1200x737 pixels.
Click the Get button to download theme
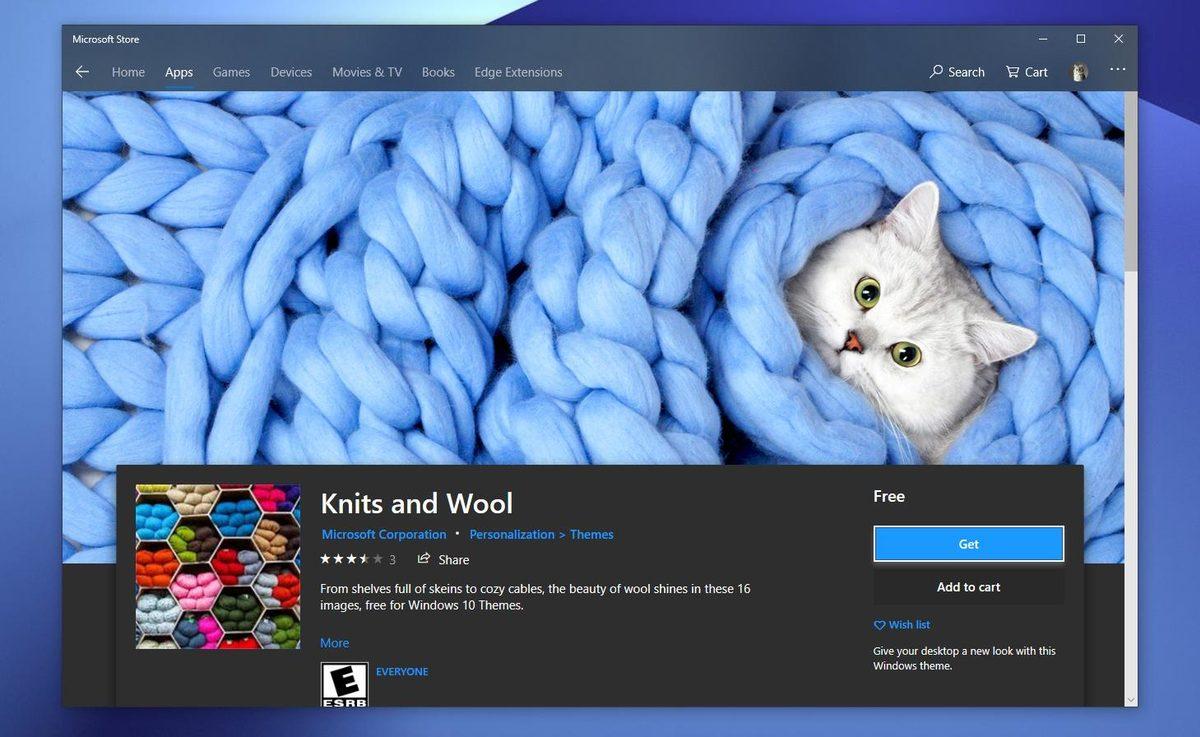click(x=968, y=544)
